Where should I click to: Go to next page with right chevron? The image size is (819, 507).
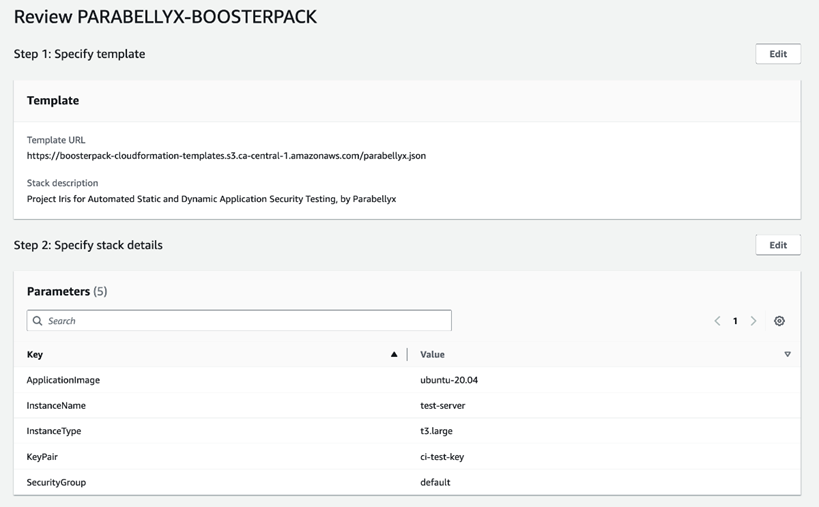point(753,321)
